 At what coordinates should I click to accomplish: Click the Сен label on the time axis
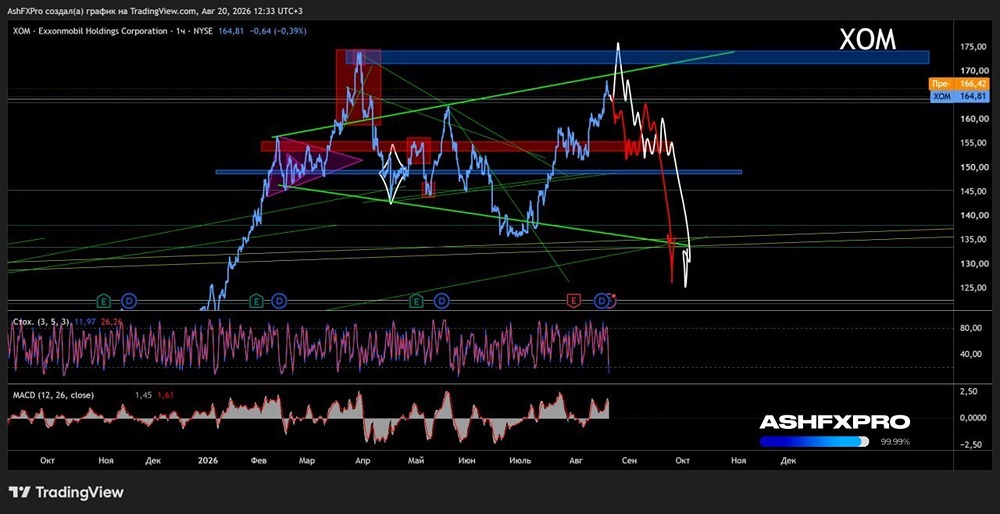coord(629,459)
